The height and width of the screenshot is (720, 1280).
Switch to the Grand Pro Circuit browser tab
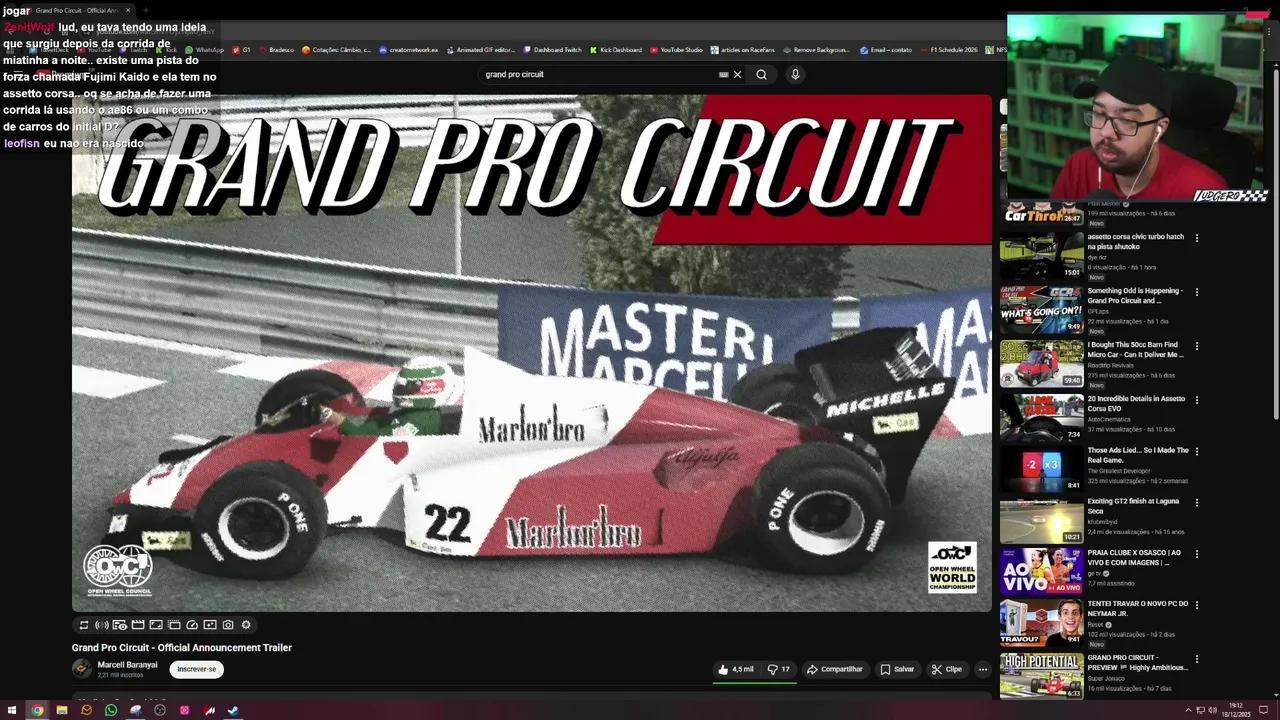pos(78,10)
